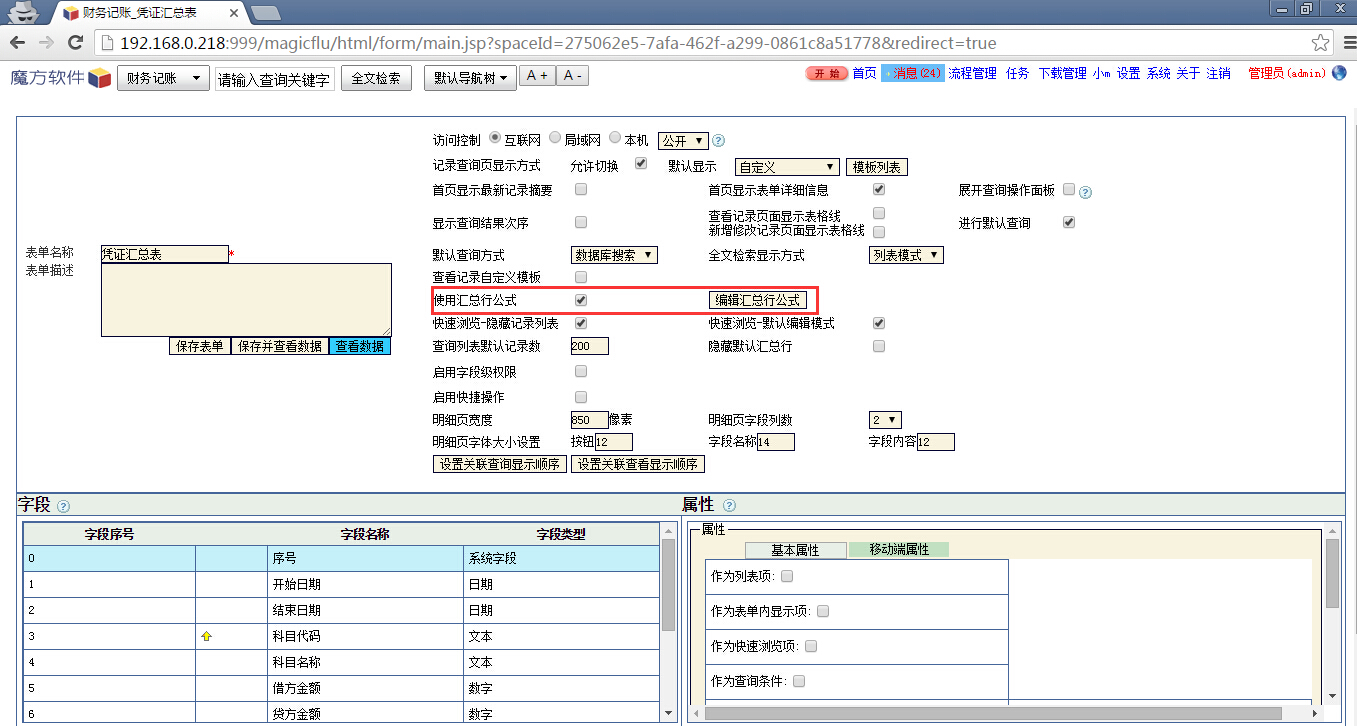1357x726 pixels.
Task: Open 消息(24) notifications
Action: [911, 73]
